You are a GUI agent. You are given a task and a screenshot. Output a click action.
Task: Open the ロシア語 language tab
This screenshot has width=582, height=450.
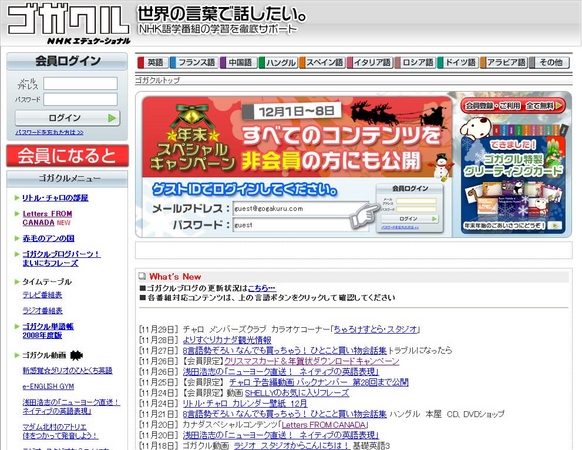[x=415, y=62]
